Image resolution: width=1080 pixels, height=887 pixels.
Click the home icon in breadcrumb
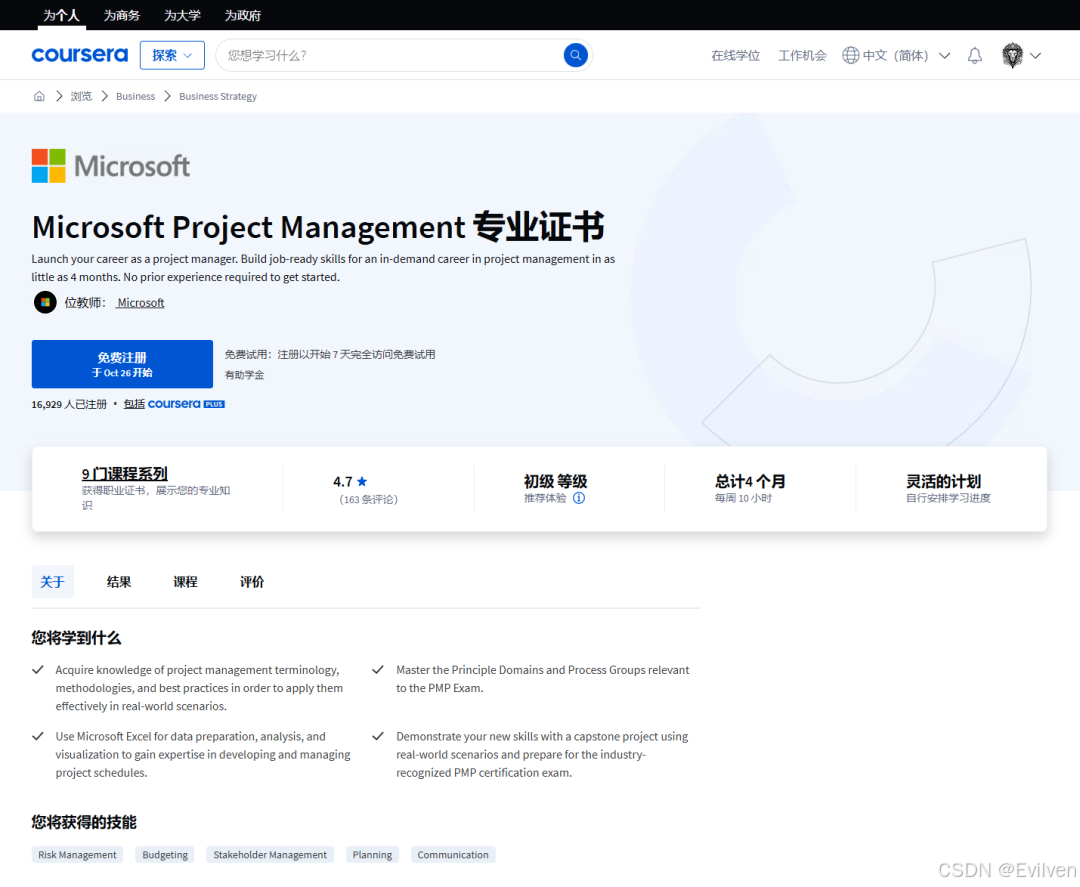pyautogui.click(x=39, y=96)
